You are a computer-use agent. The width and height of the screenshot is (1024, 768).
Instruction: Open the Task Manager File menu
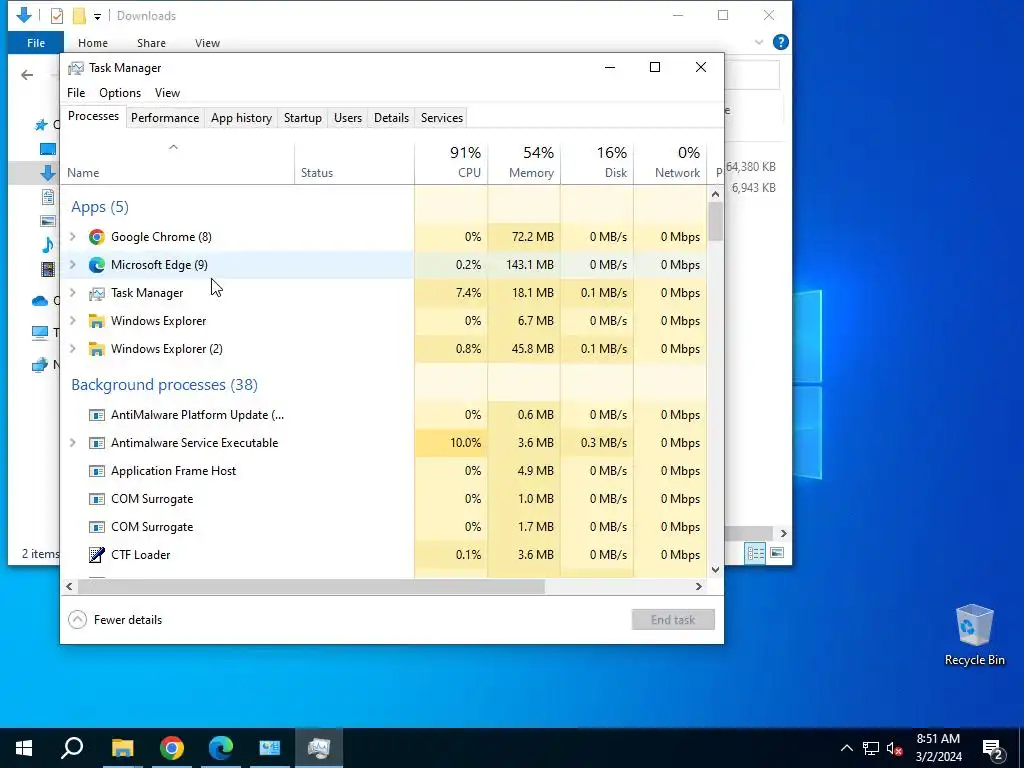[x=76, y=93]
